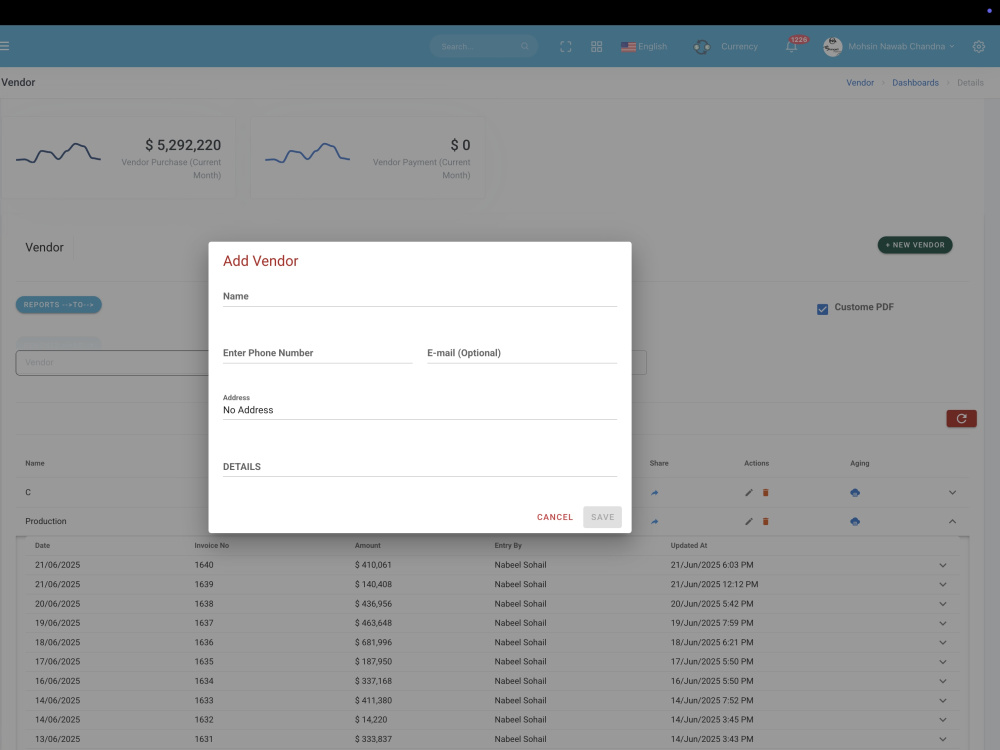The width and height of the screenshot is (1000, 750).
Task: Delete the Production vendor
Action: tap(765, 522)
